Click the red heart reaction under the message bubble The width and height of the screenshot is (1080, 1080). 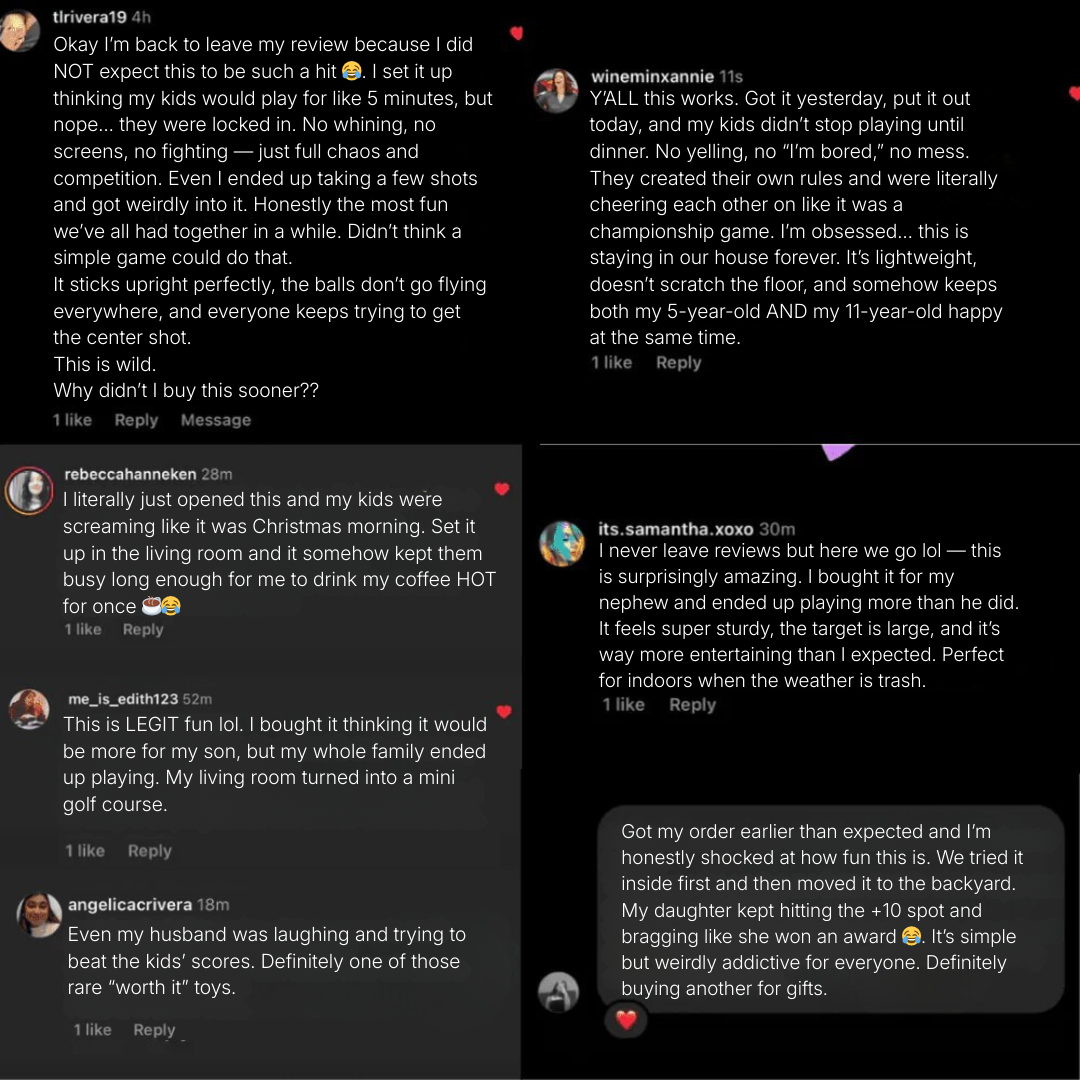click(626, 1020)
